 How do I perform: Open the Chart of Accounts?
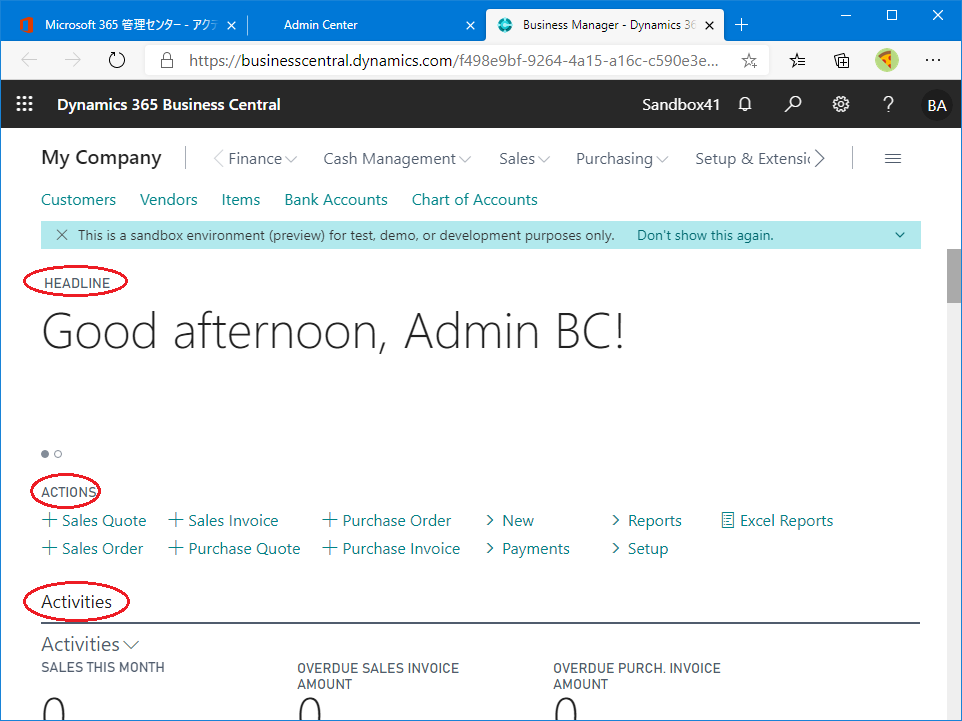click(474, 199)
